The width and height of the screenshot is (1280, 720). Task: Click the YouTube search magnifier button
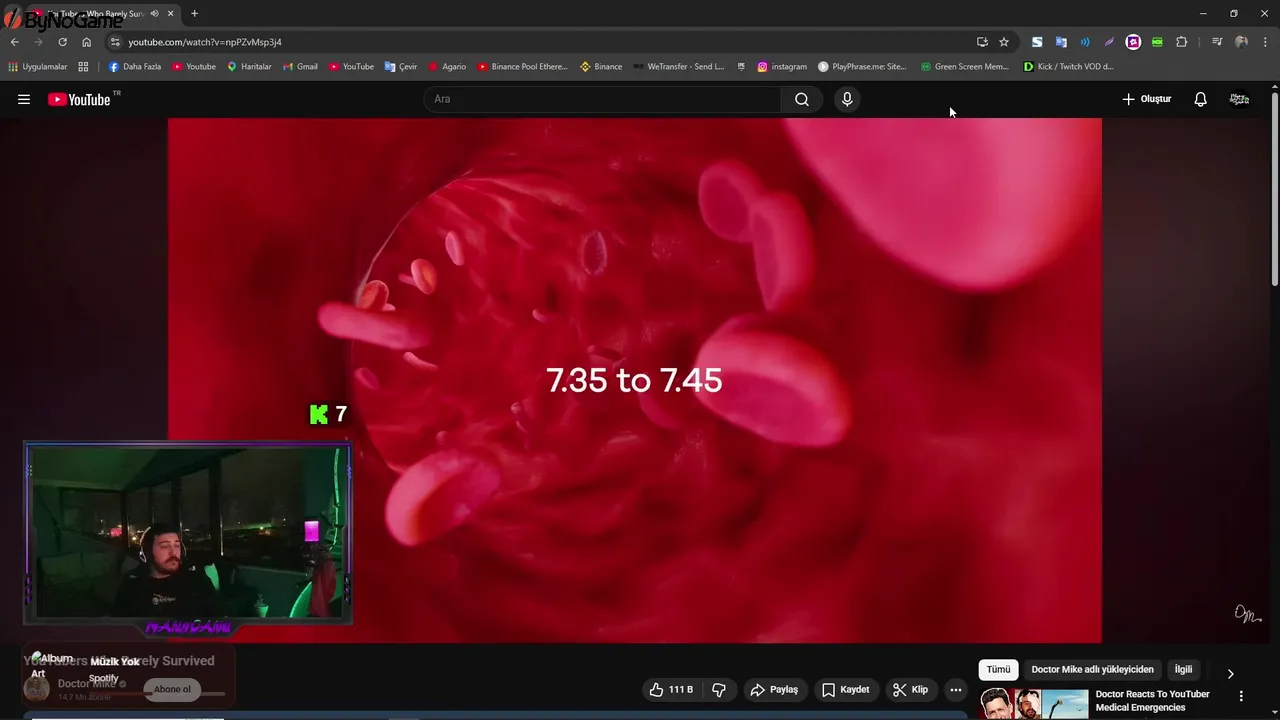click(802, 99)
